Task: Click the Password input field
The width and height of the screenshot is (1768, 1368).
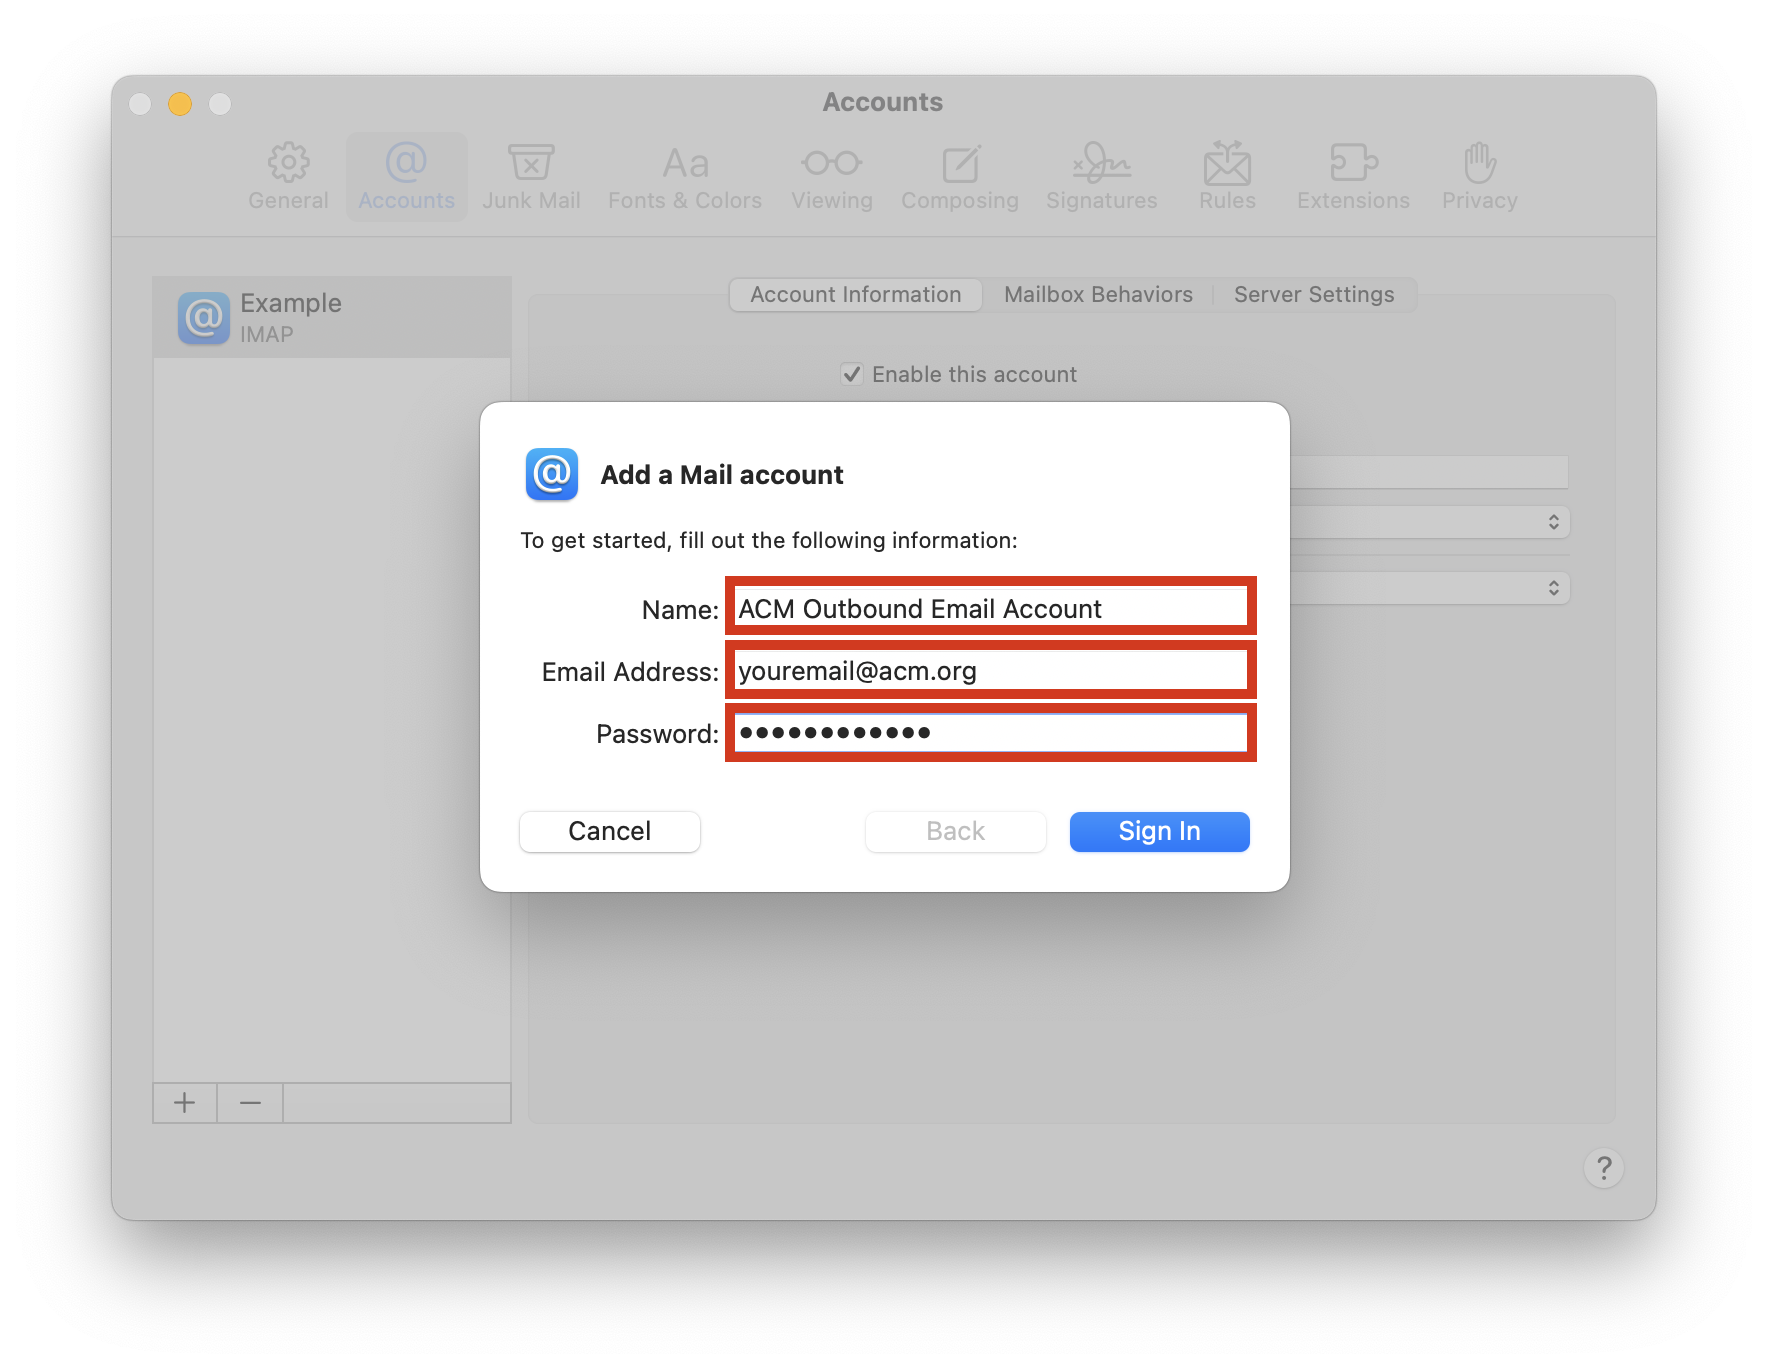Action: (x=991, y=732)
